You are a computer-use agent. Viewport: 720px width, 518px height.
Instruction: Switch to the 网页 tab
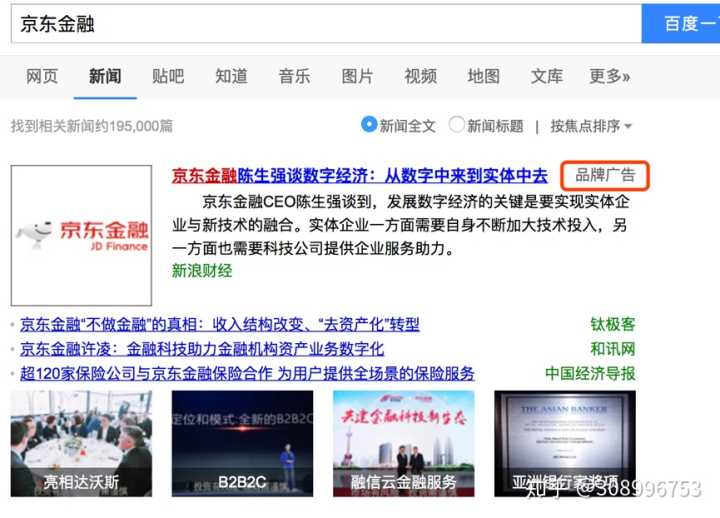pyautogui.click(x=42, y=76)
